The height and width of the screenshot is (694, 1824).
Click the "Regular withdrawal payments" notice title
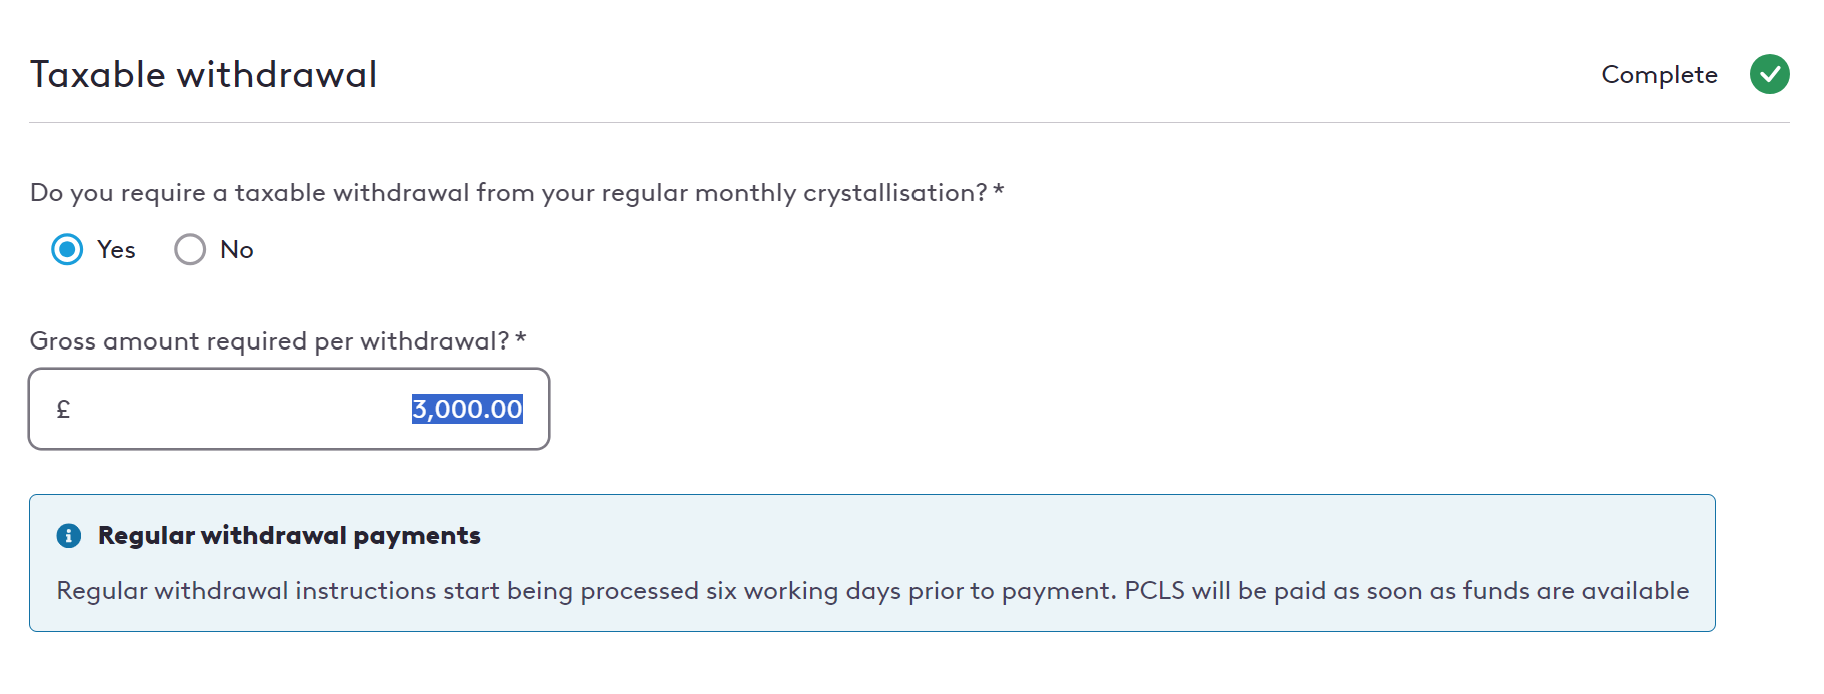click(x=289, y=536)
